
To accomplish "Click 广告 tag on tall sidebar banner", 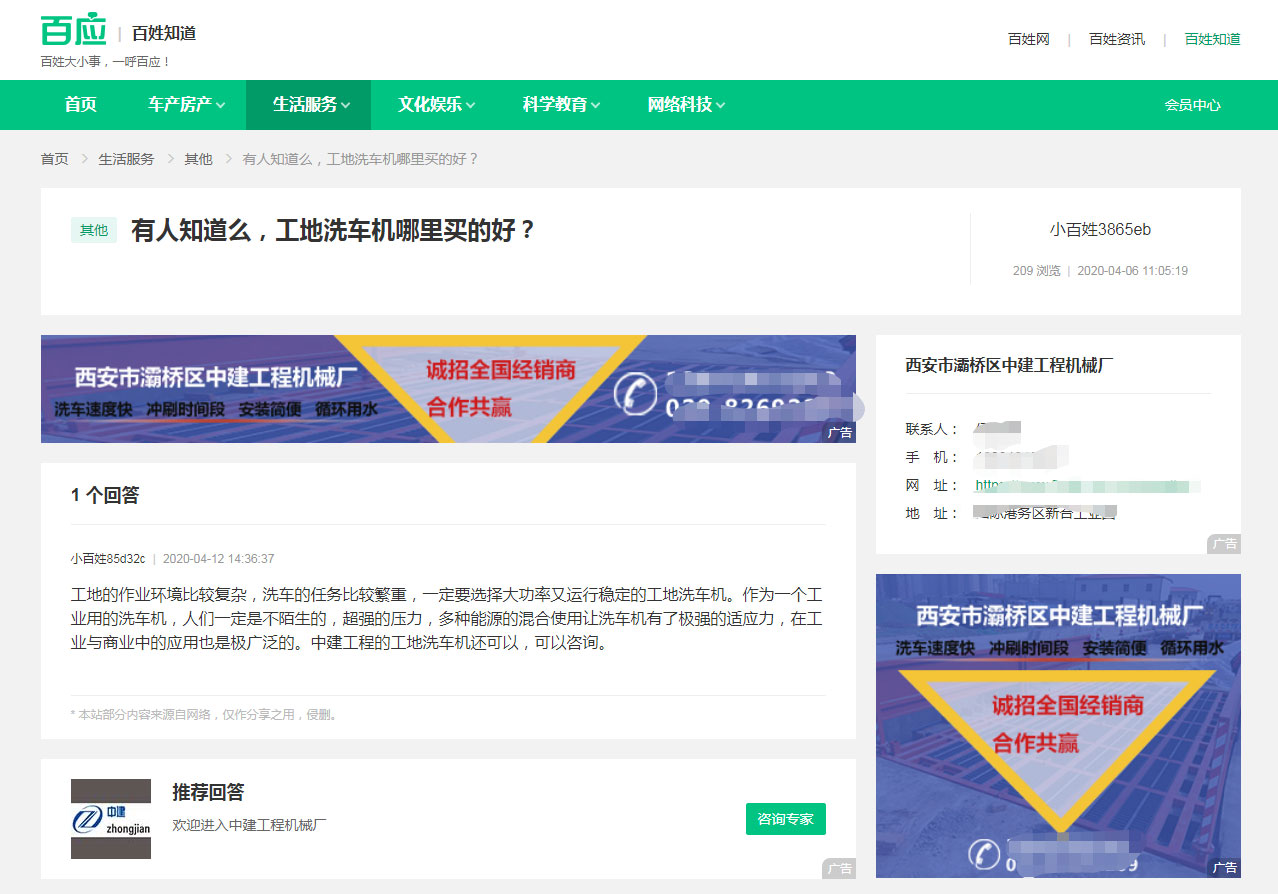I will pos(1224,868).
